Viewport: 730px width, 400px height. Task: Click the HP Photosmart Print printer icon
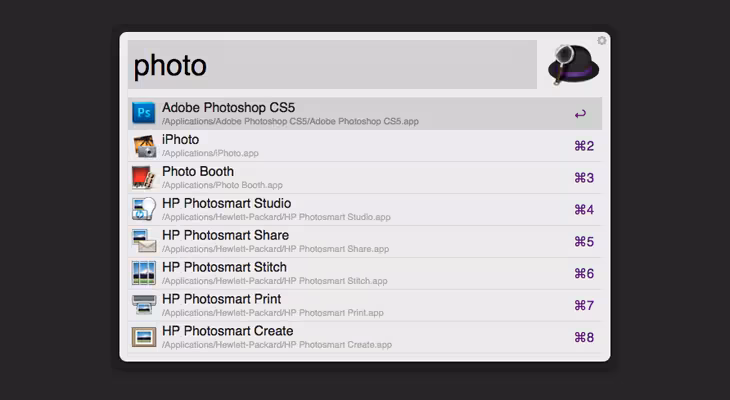coord(144,305)
